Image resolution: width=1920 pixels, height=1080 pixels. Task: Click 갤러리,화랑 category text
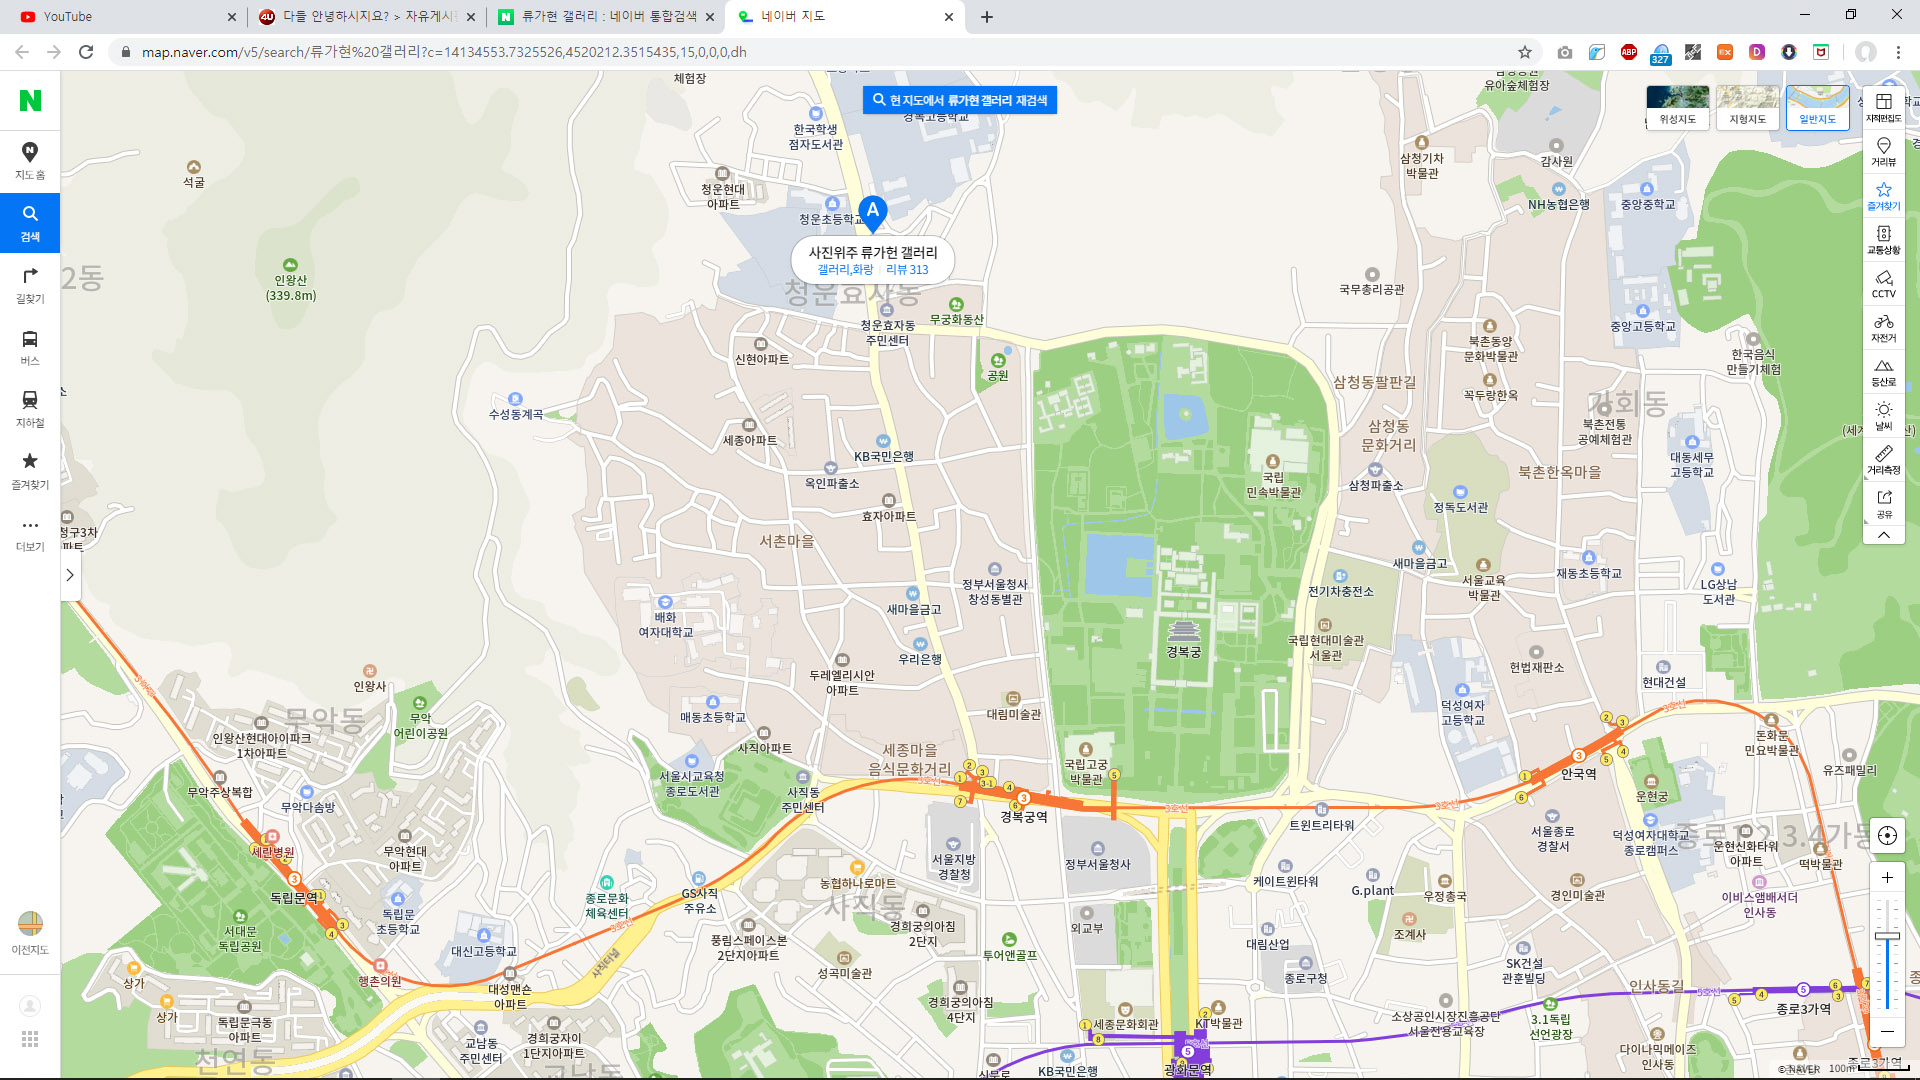pyautogui.click(x=845, y=270)
